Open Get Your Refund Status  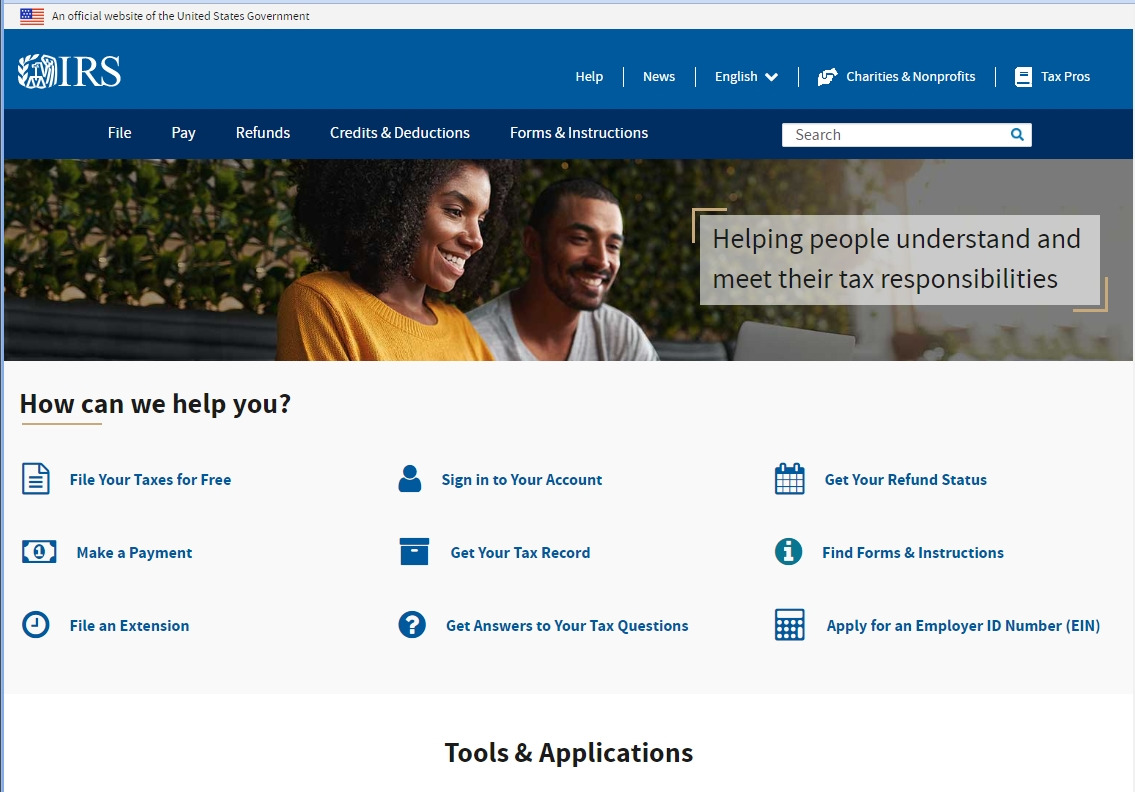coord(906,480)
